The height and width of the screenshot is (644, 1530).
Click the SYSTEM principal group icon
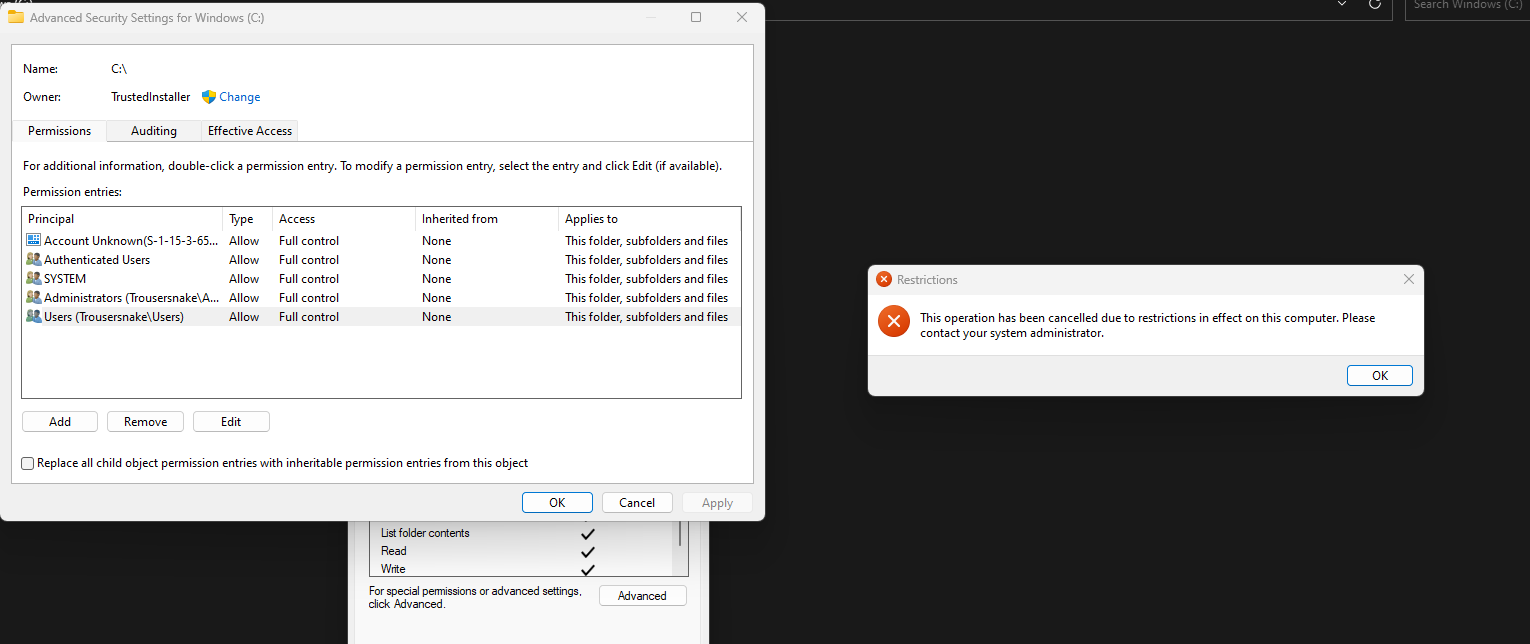(34, 279)
